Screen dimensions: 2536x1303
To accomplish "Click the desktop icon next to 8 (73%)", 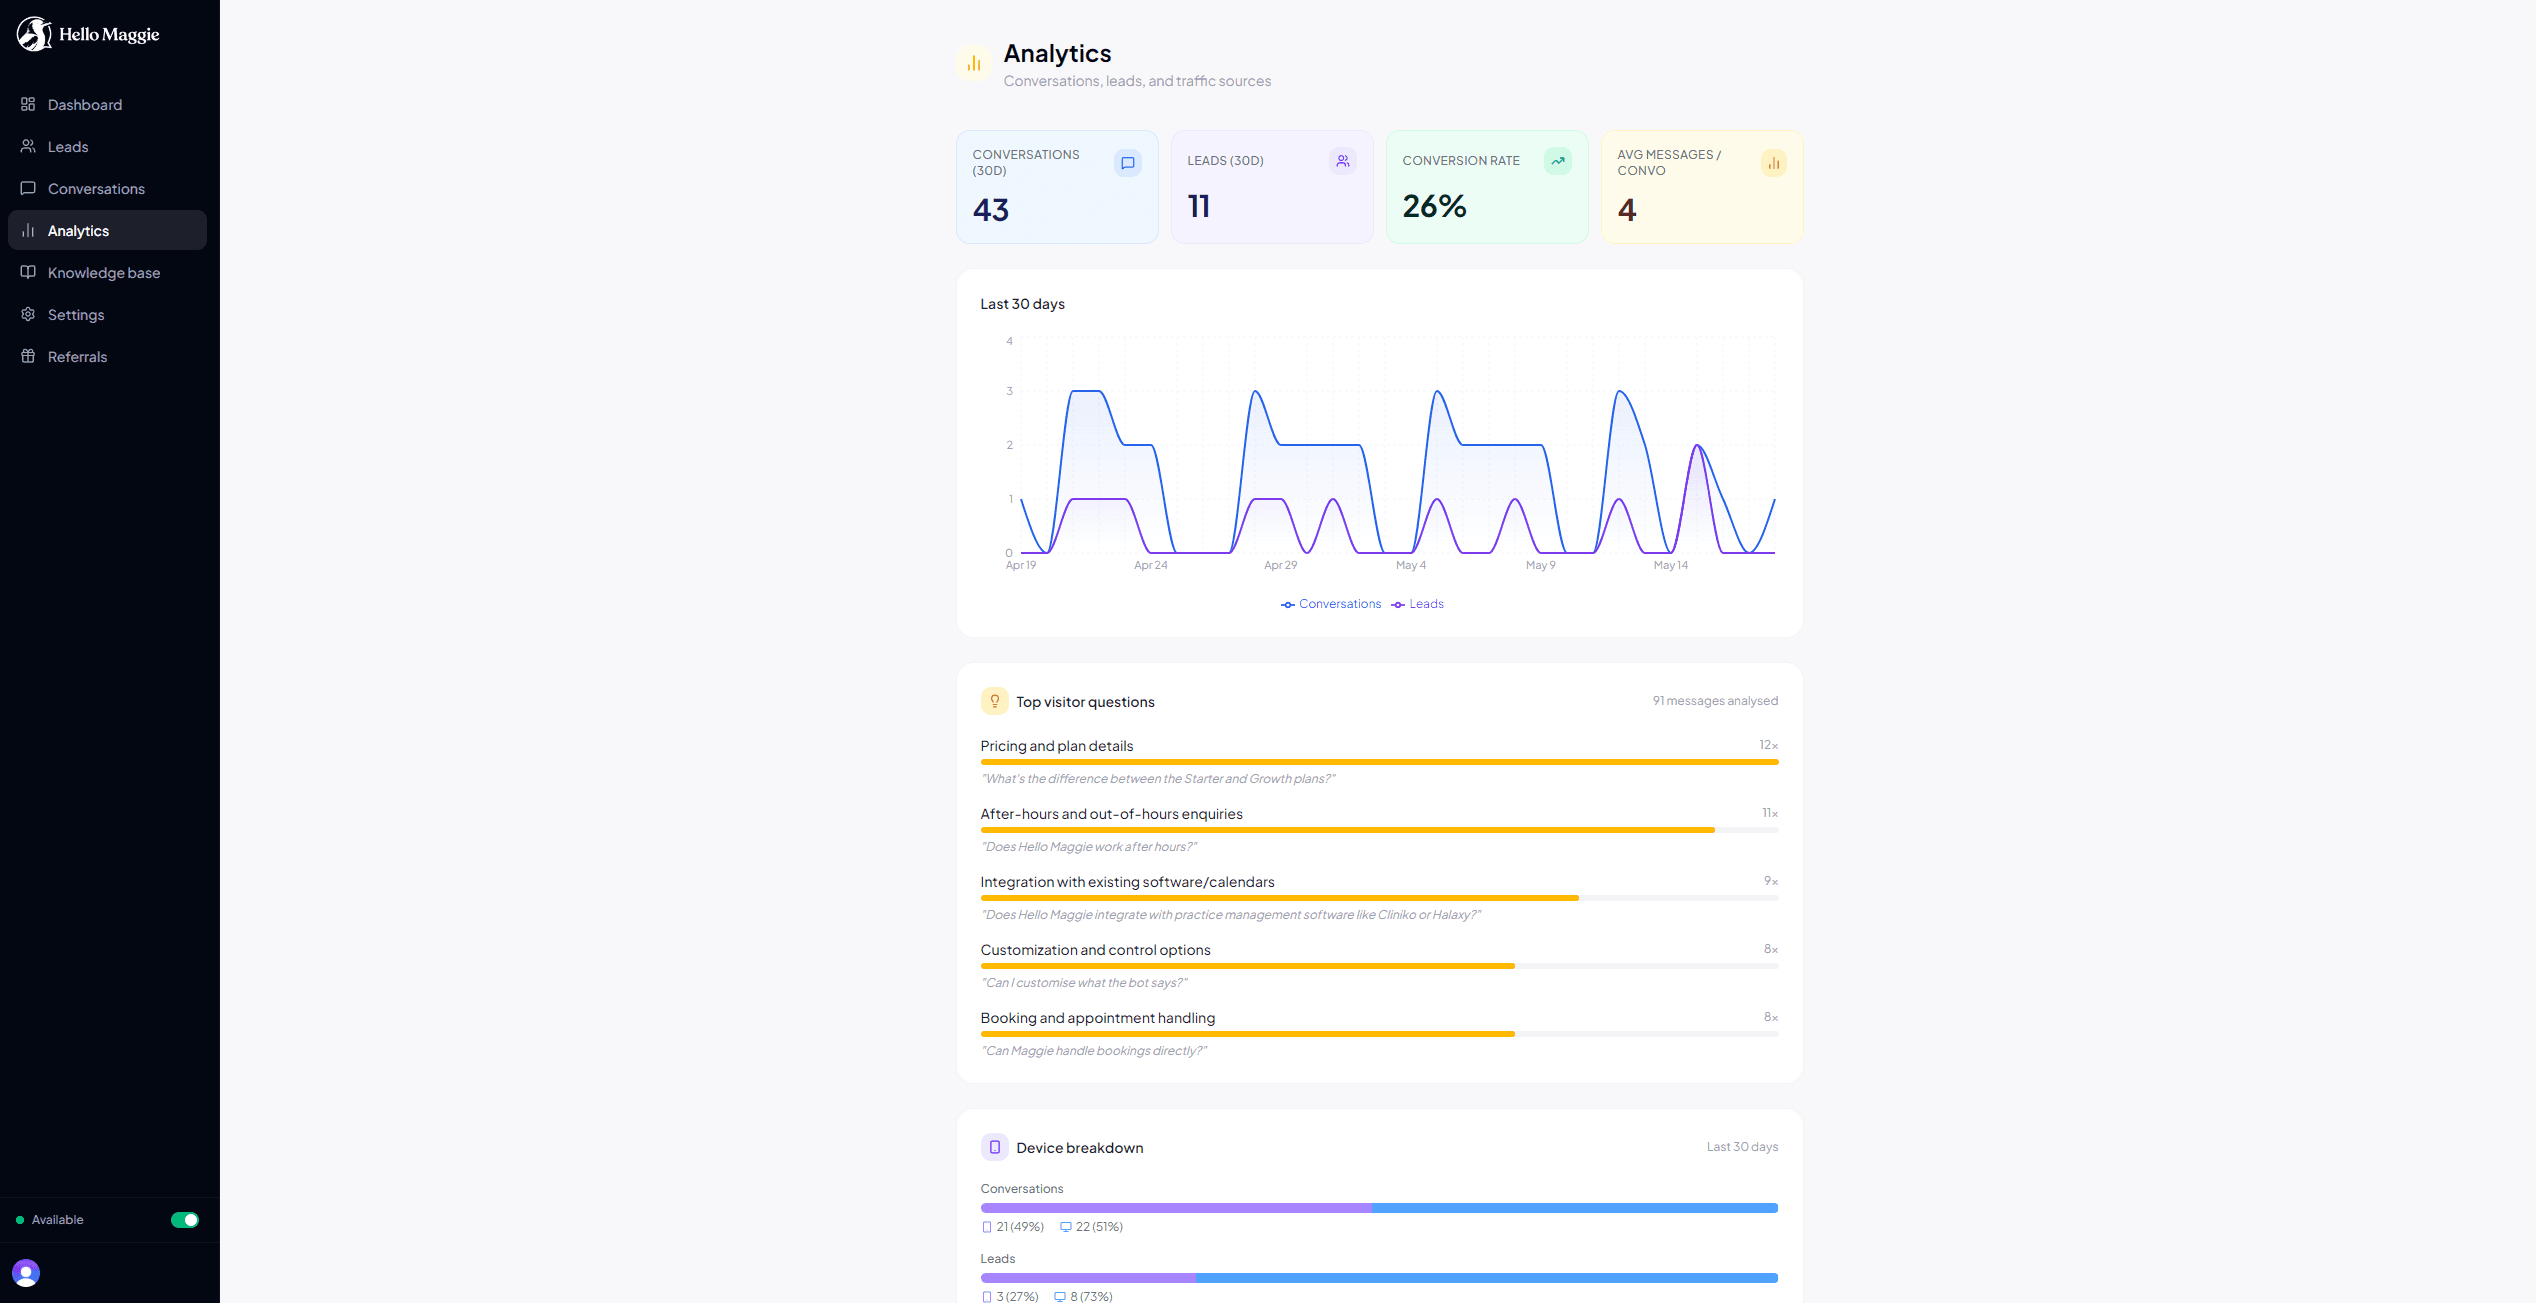I will click(x=1060, y=1297).
